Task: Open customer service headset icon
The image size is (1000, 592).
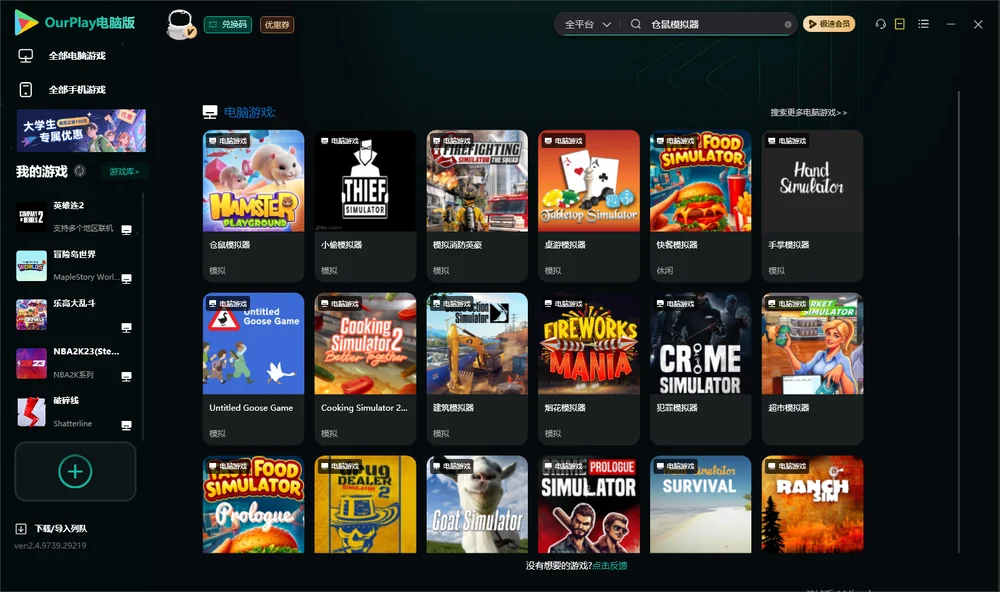Action: (x=880, y=24)
